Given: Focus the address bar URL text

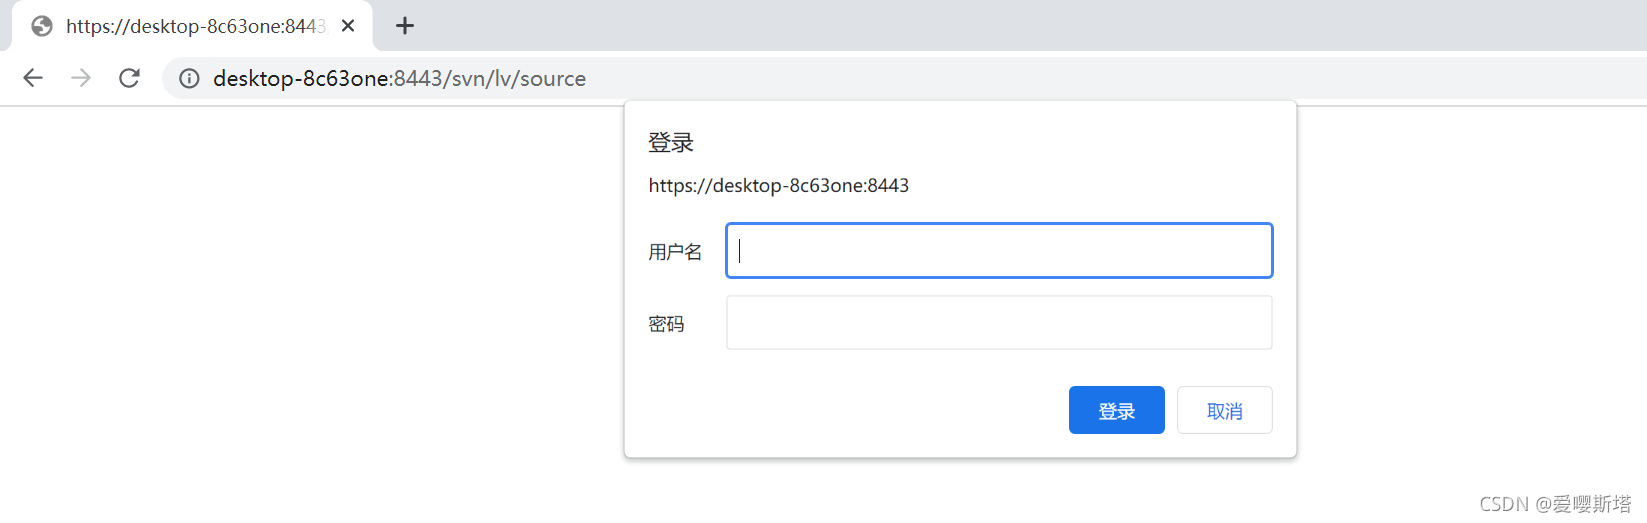Looking at the screenshot, I should pyautogui.click(x=399, y=78).
